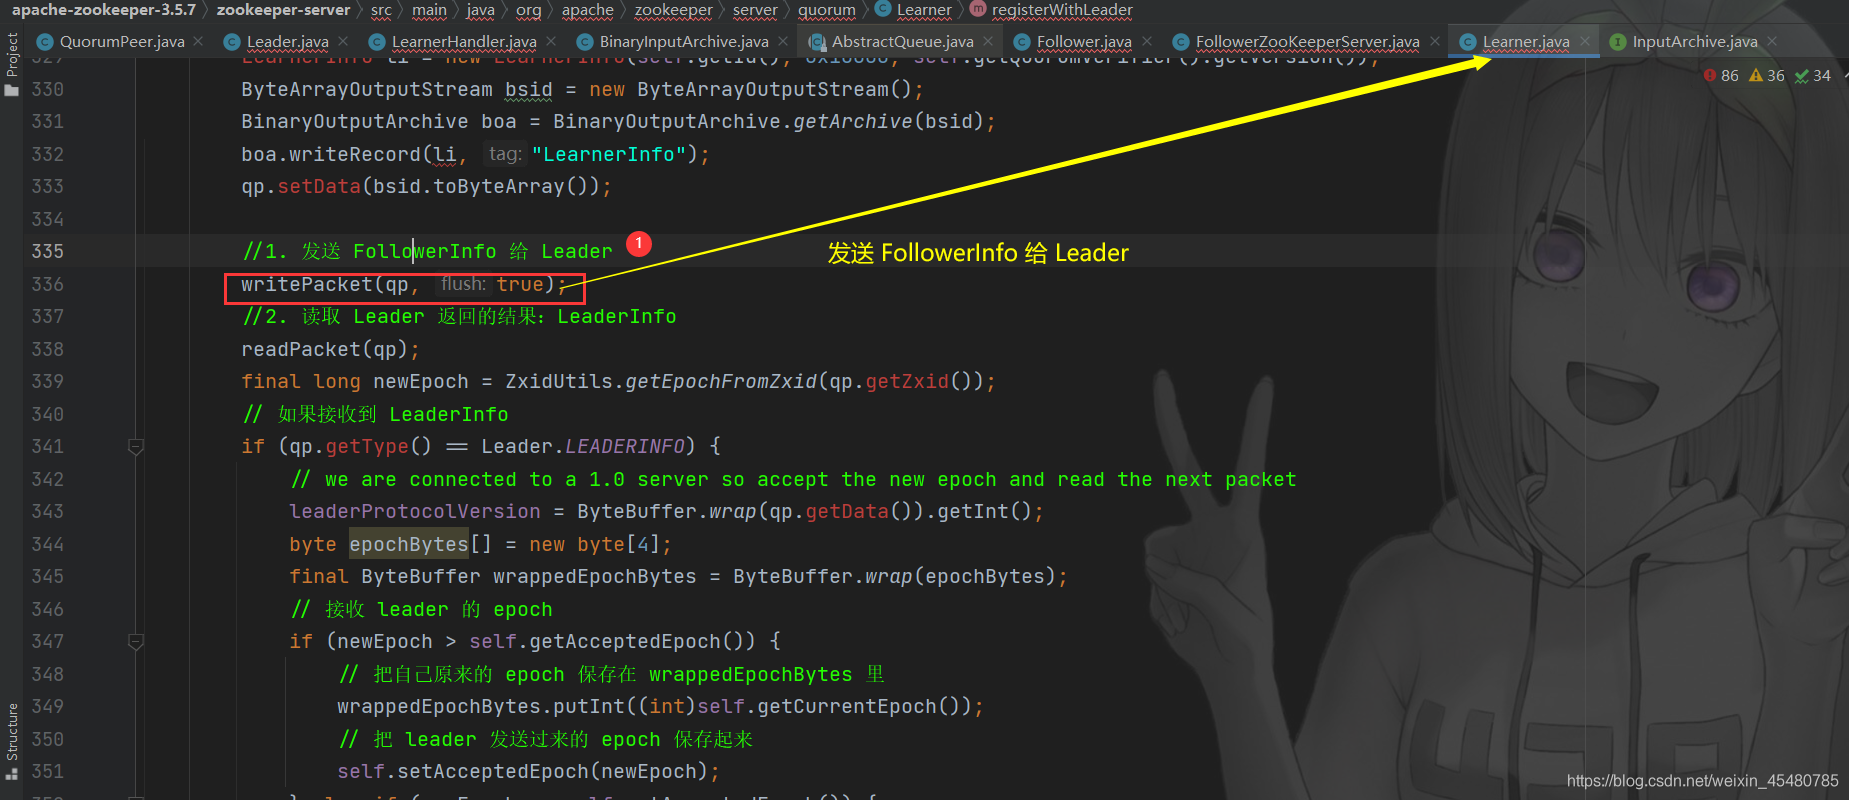
Task: Click the bsid variable declaration on line 330
Action: [528, 89]
